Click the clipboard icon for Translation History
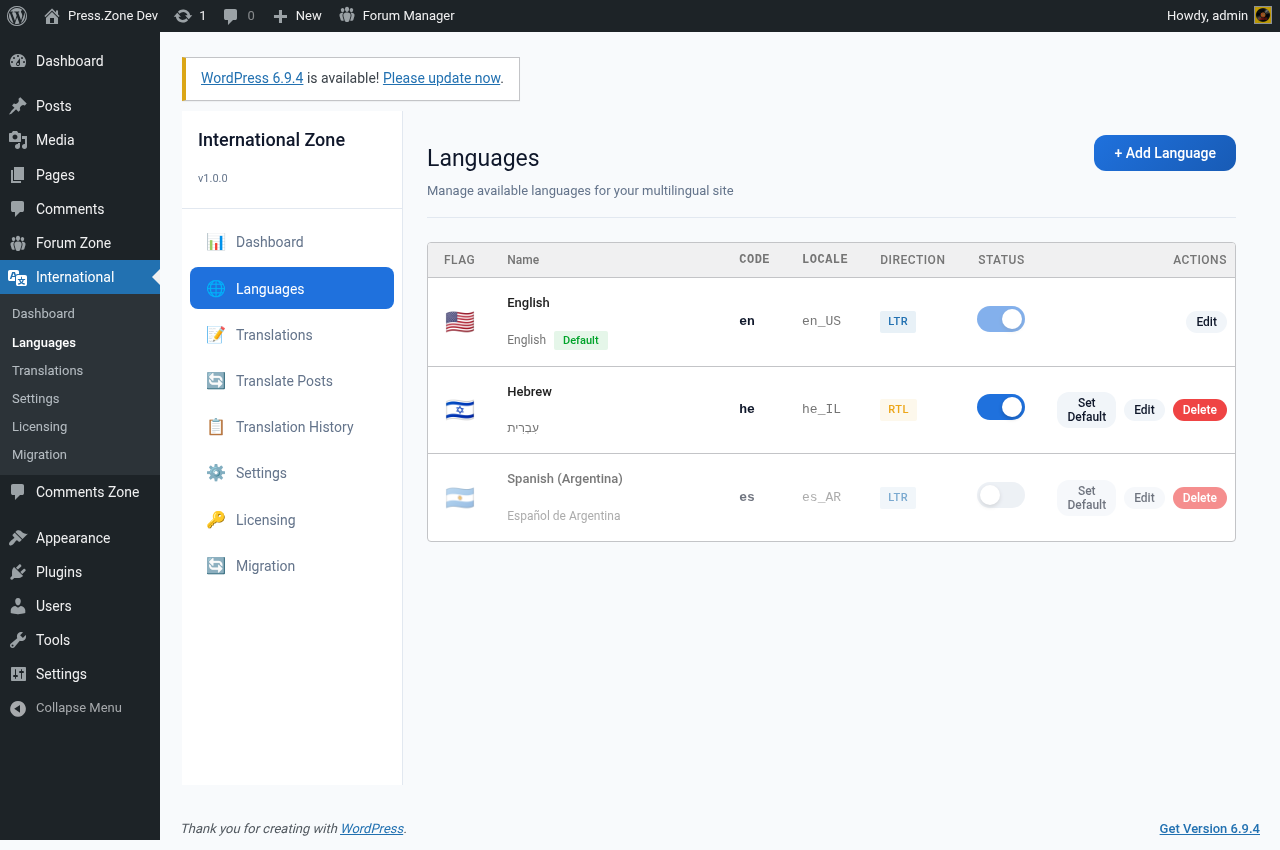 (x=216, y=427)
